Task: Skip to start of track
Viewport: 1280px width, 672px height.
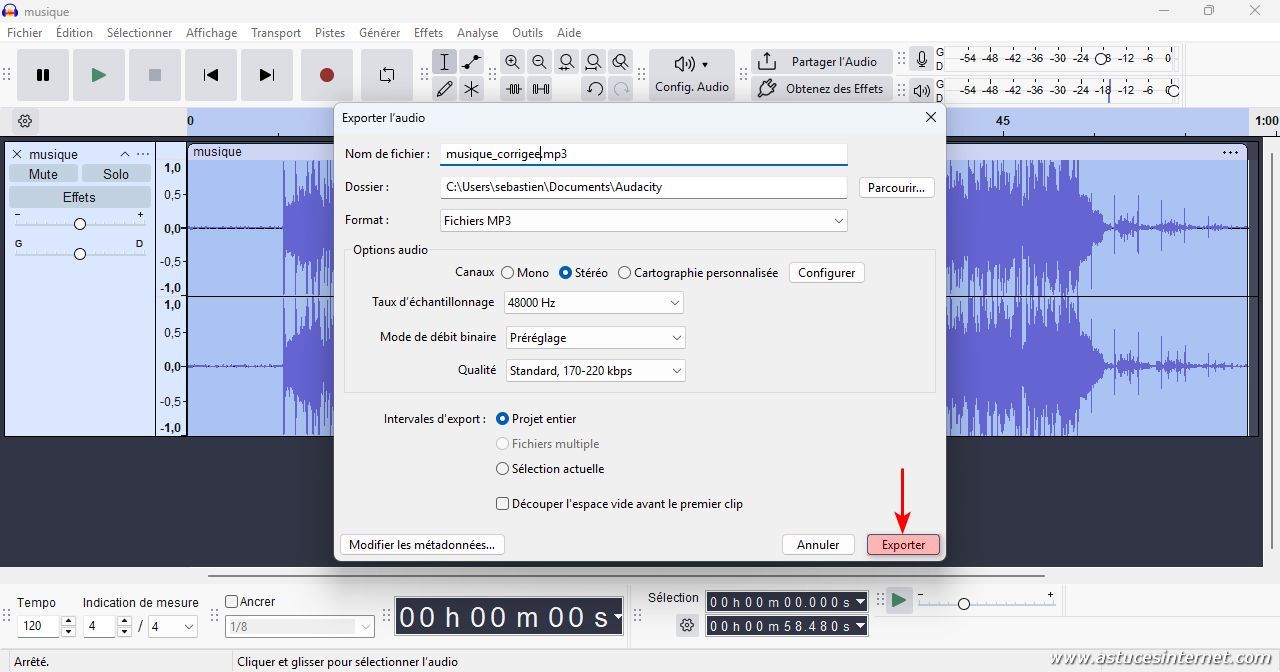Action: (211, 75)
